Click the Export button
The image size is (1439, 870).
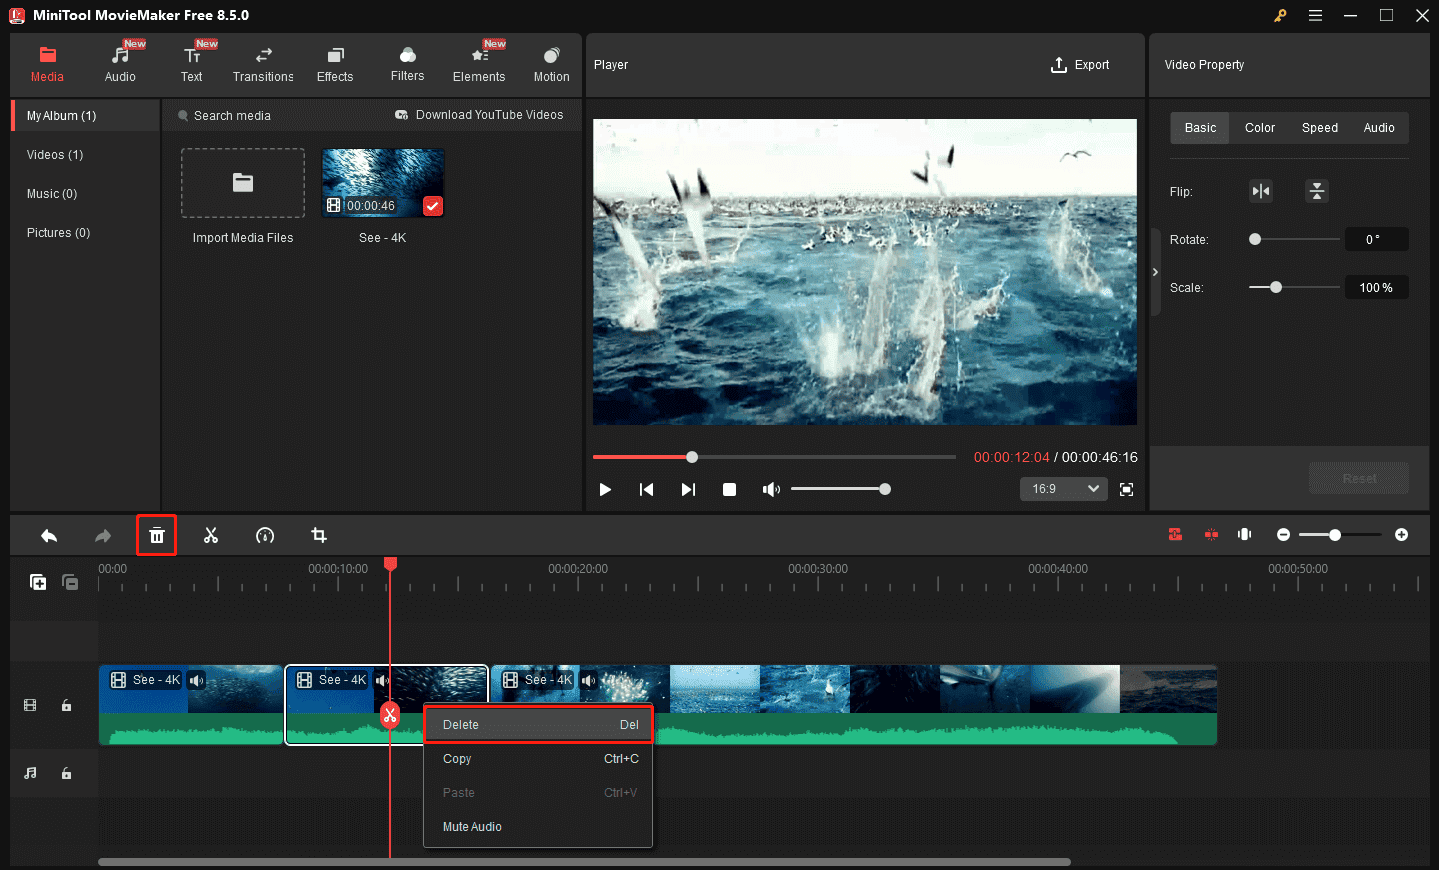coord(1080,65)
